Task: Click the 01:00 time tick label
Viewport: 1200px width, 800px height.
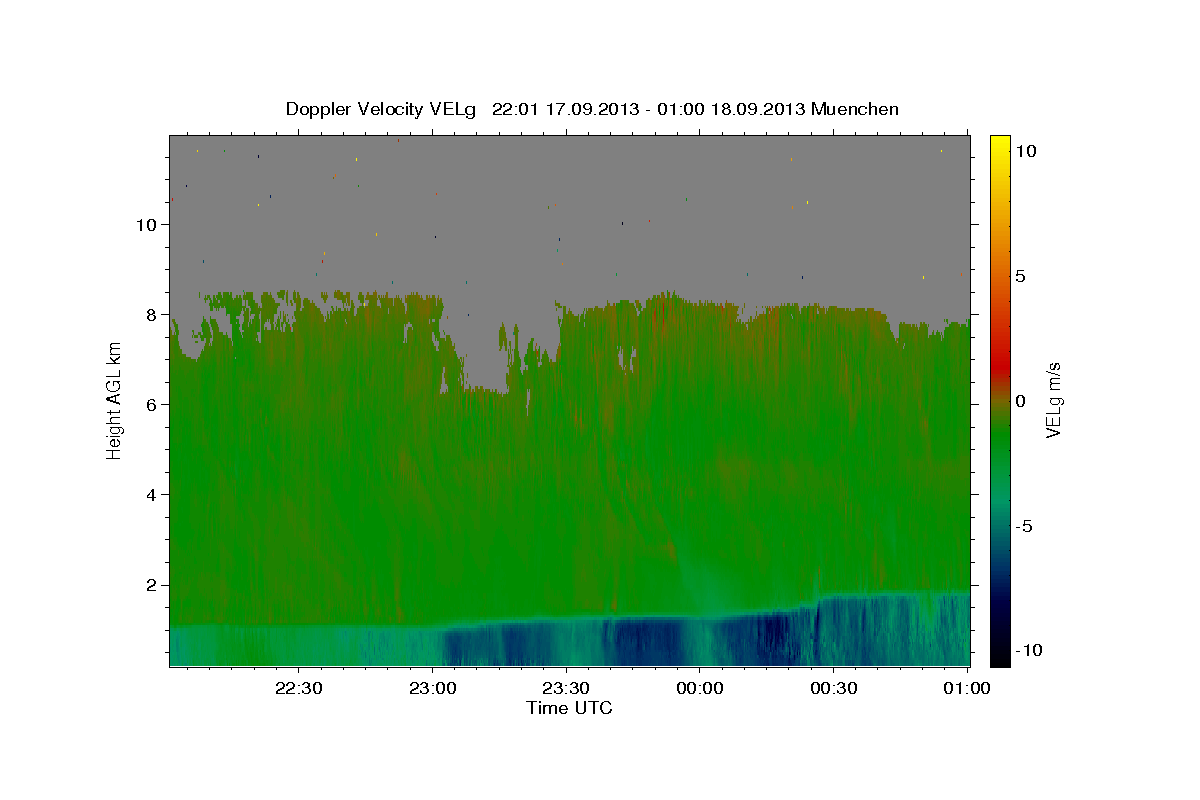Action: 966,688
